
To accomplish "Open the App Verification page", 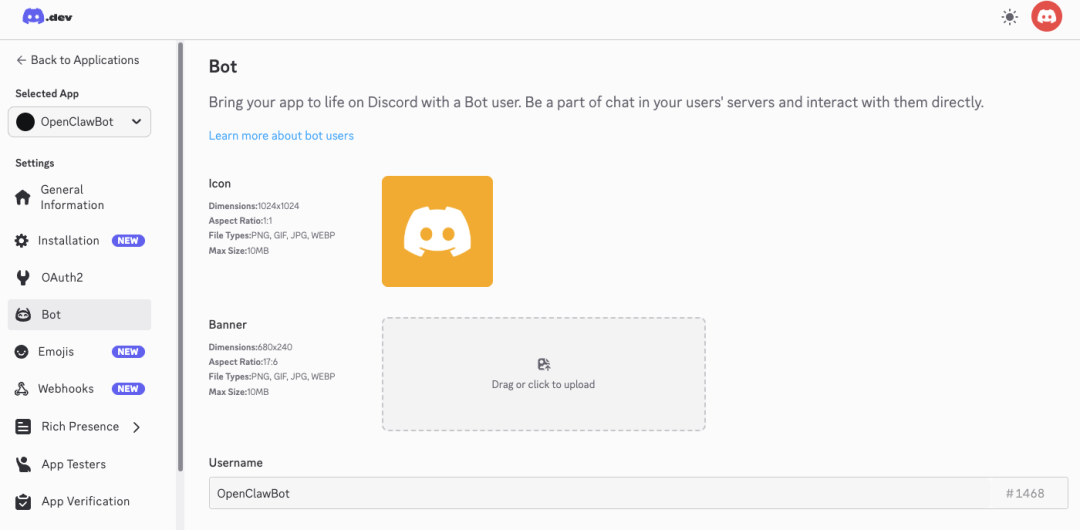I will point(85,501).
